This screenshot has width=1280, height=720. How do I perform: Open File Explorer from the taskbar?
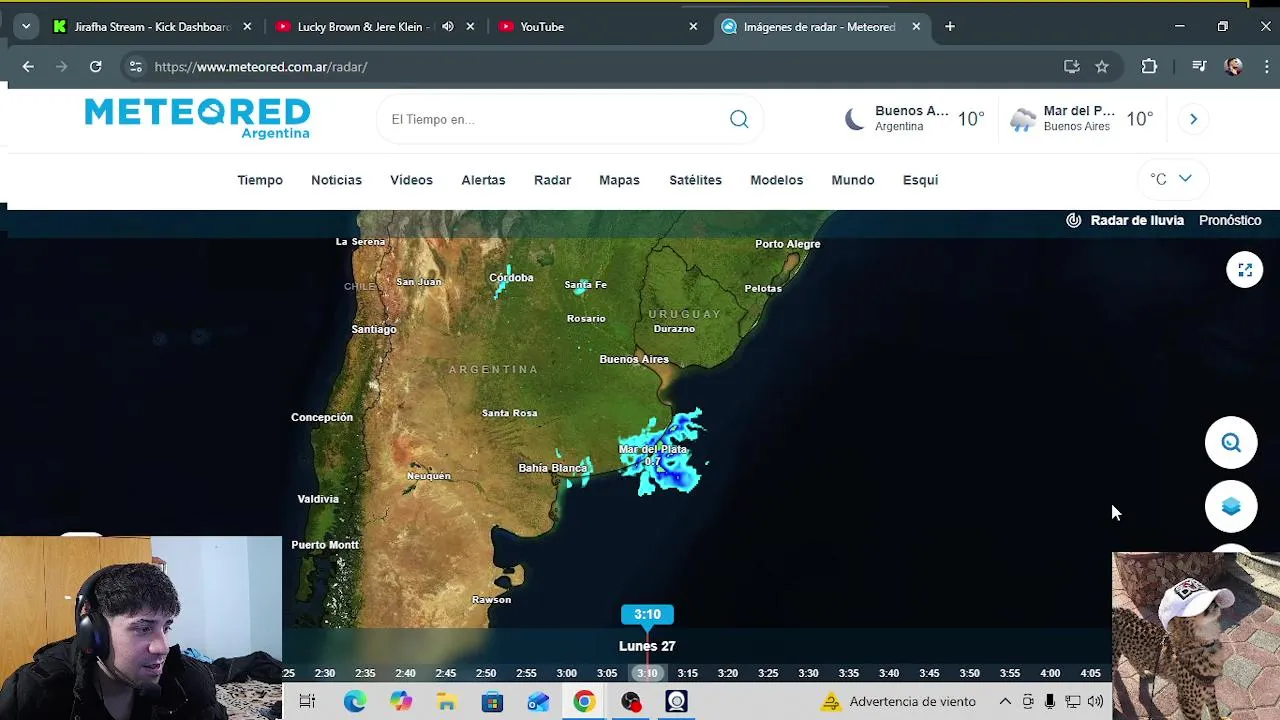click(446, 702)
